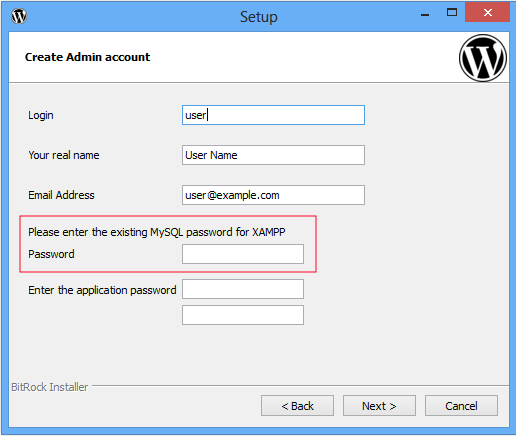Click the BitRock Installer label
This screenshot has width=516, height=436.
click(x=50, y=387)
